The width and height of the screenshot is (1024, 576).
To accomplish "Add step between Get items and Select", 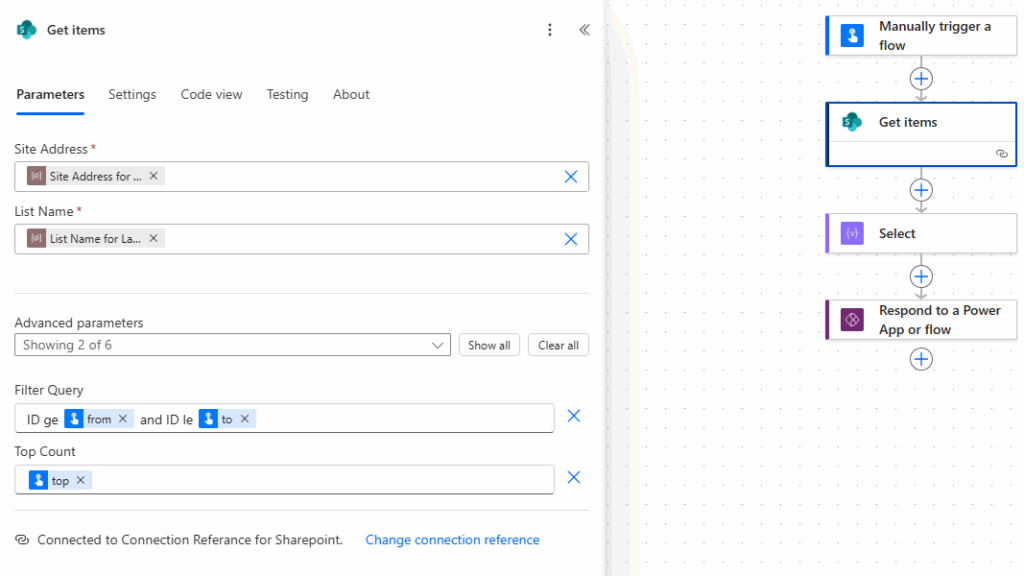I will [921, 191].
